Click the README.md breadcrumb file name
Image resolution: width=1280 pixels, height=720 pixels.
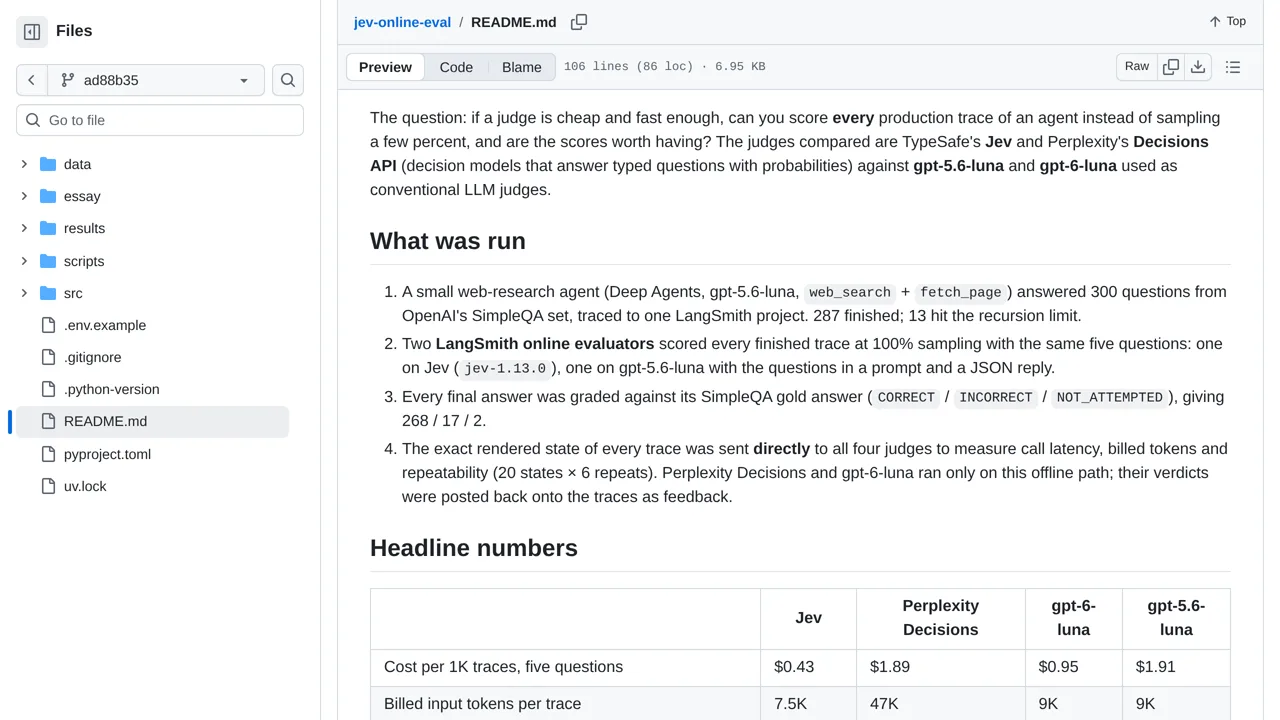(513, 22)
